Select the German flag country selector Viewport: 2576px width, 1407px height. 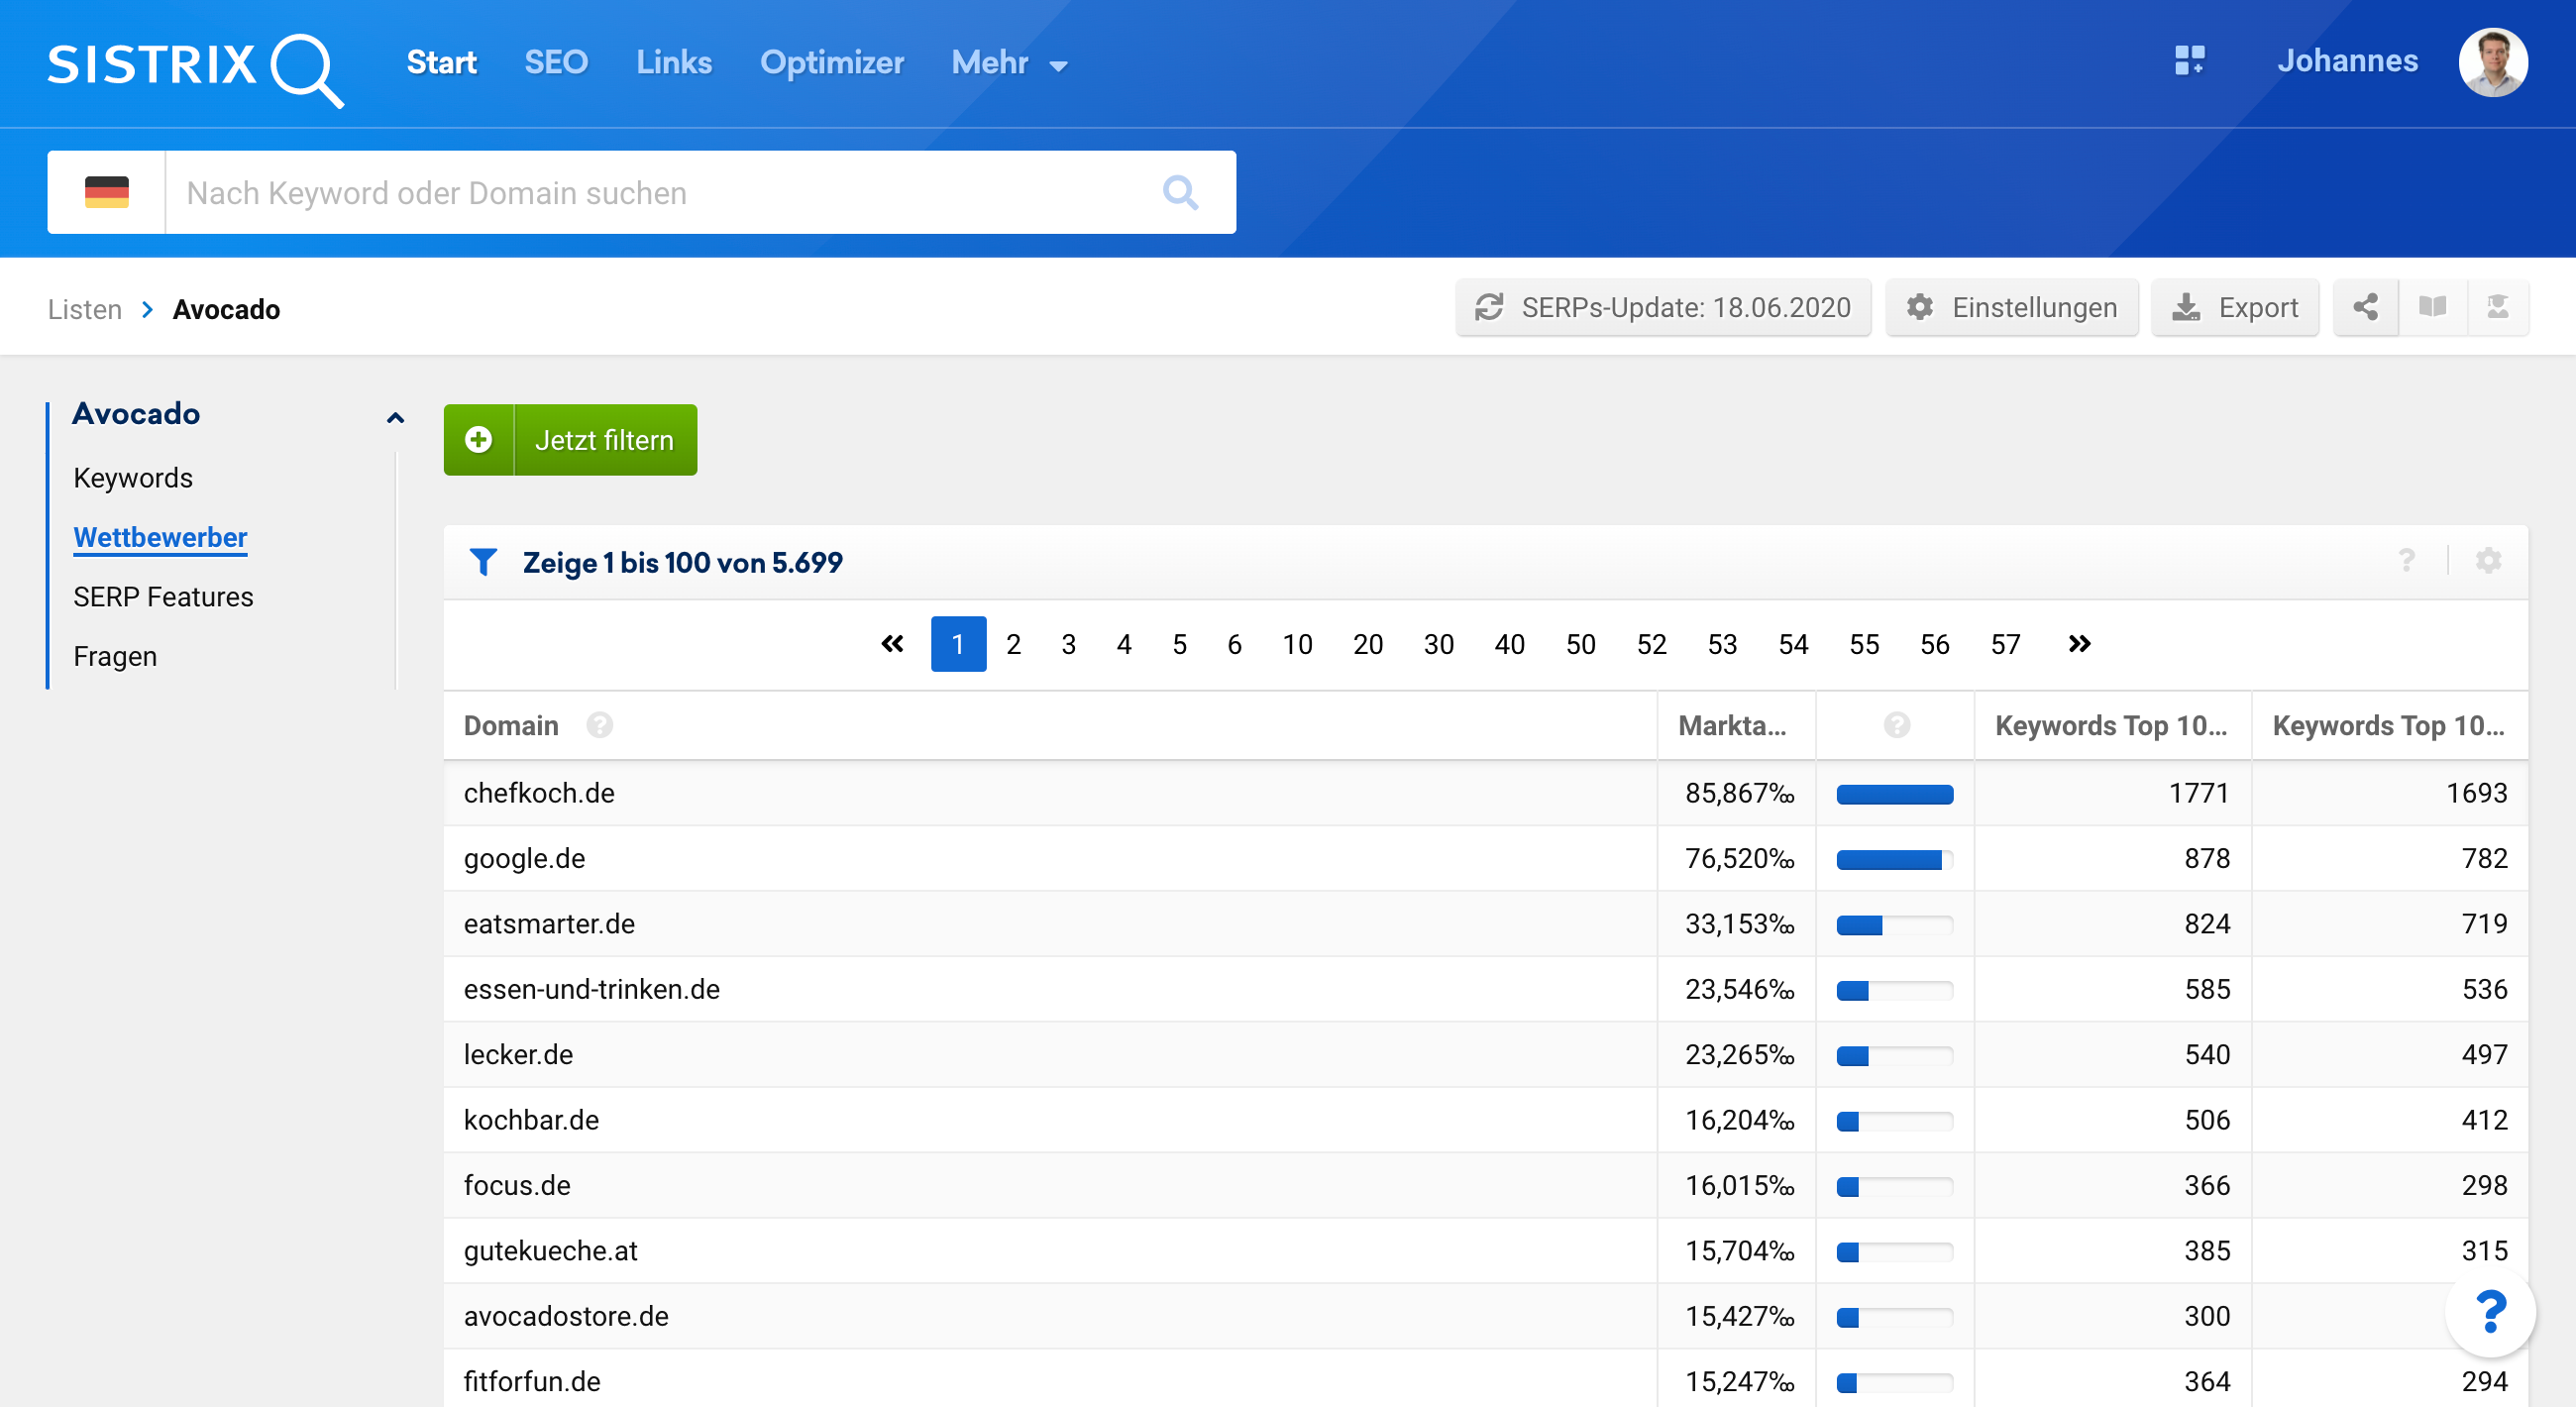click(106, 192)
